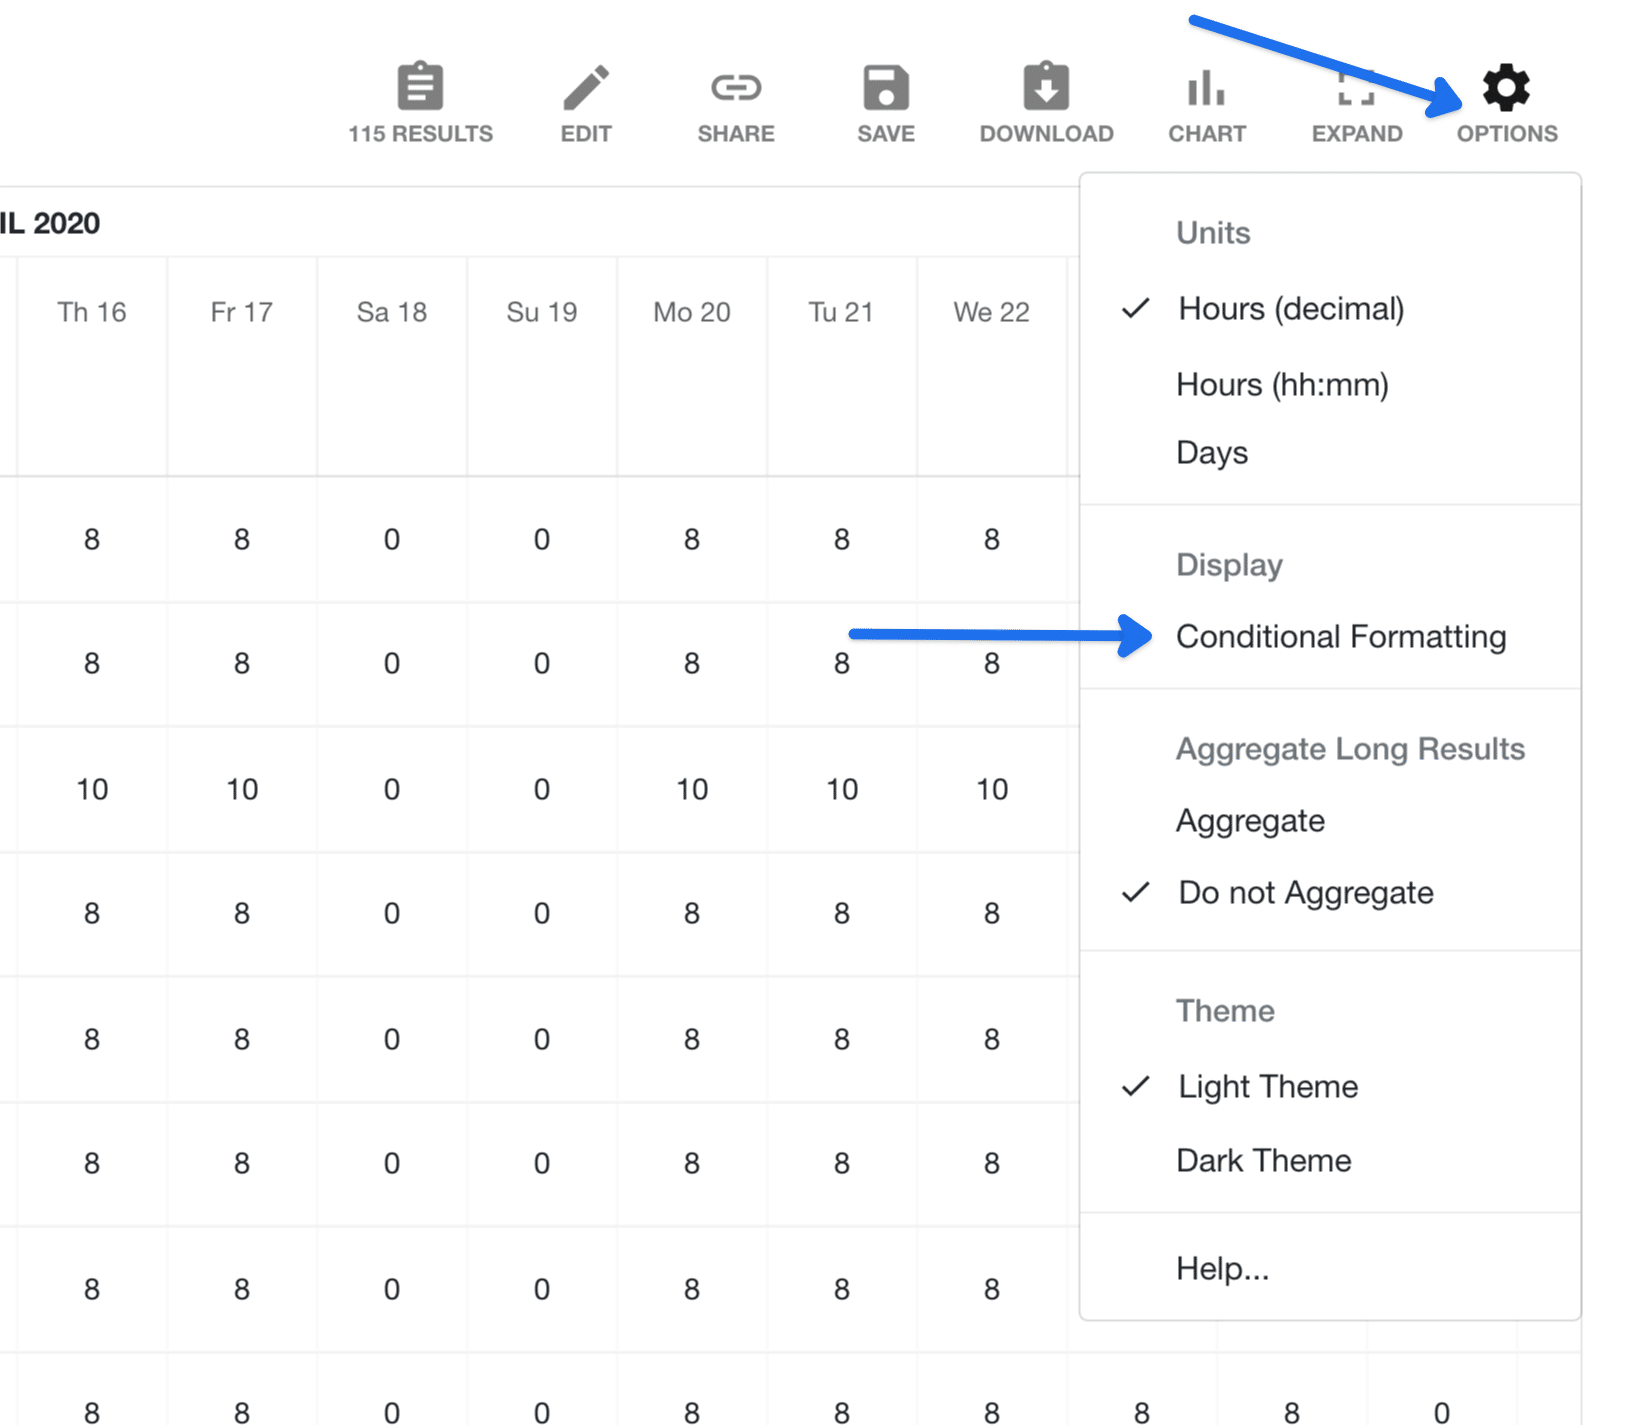The width and height of the screenshot is (1642, 1425).
Task: Choose Do not Aggregate option
Action: (1305, 892)
